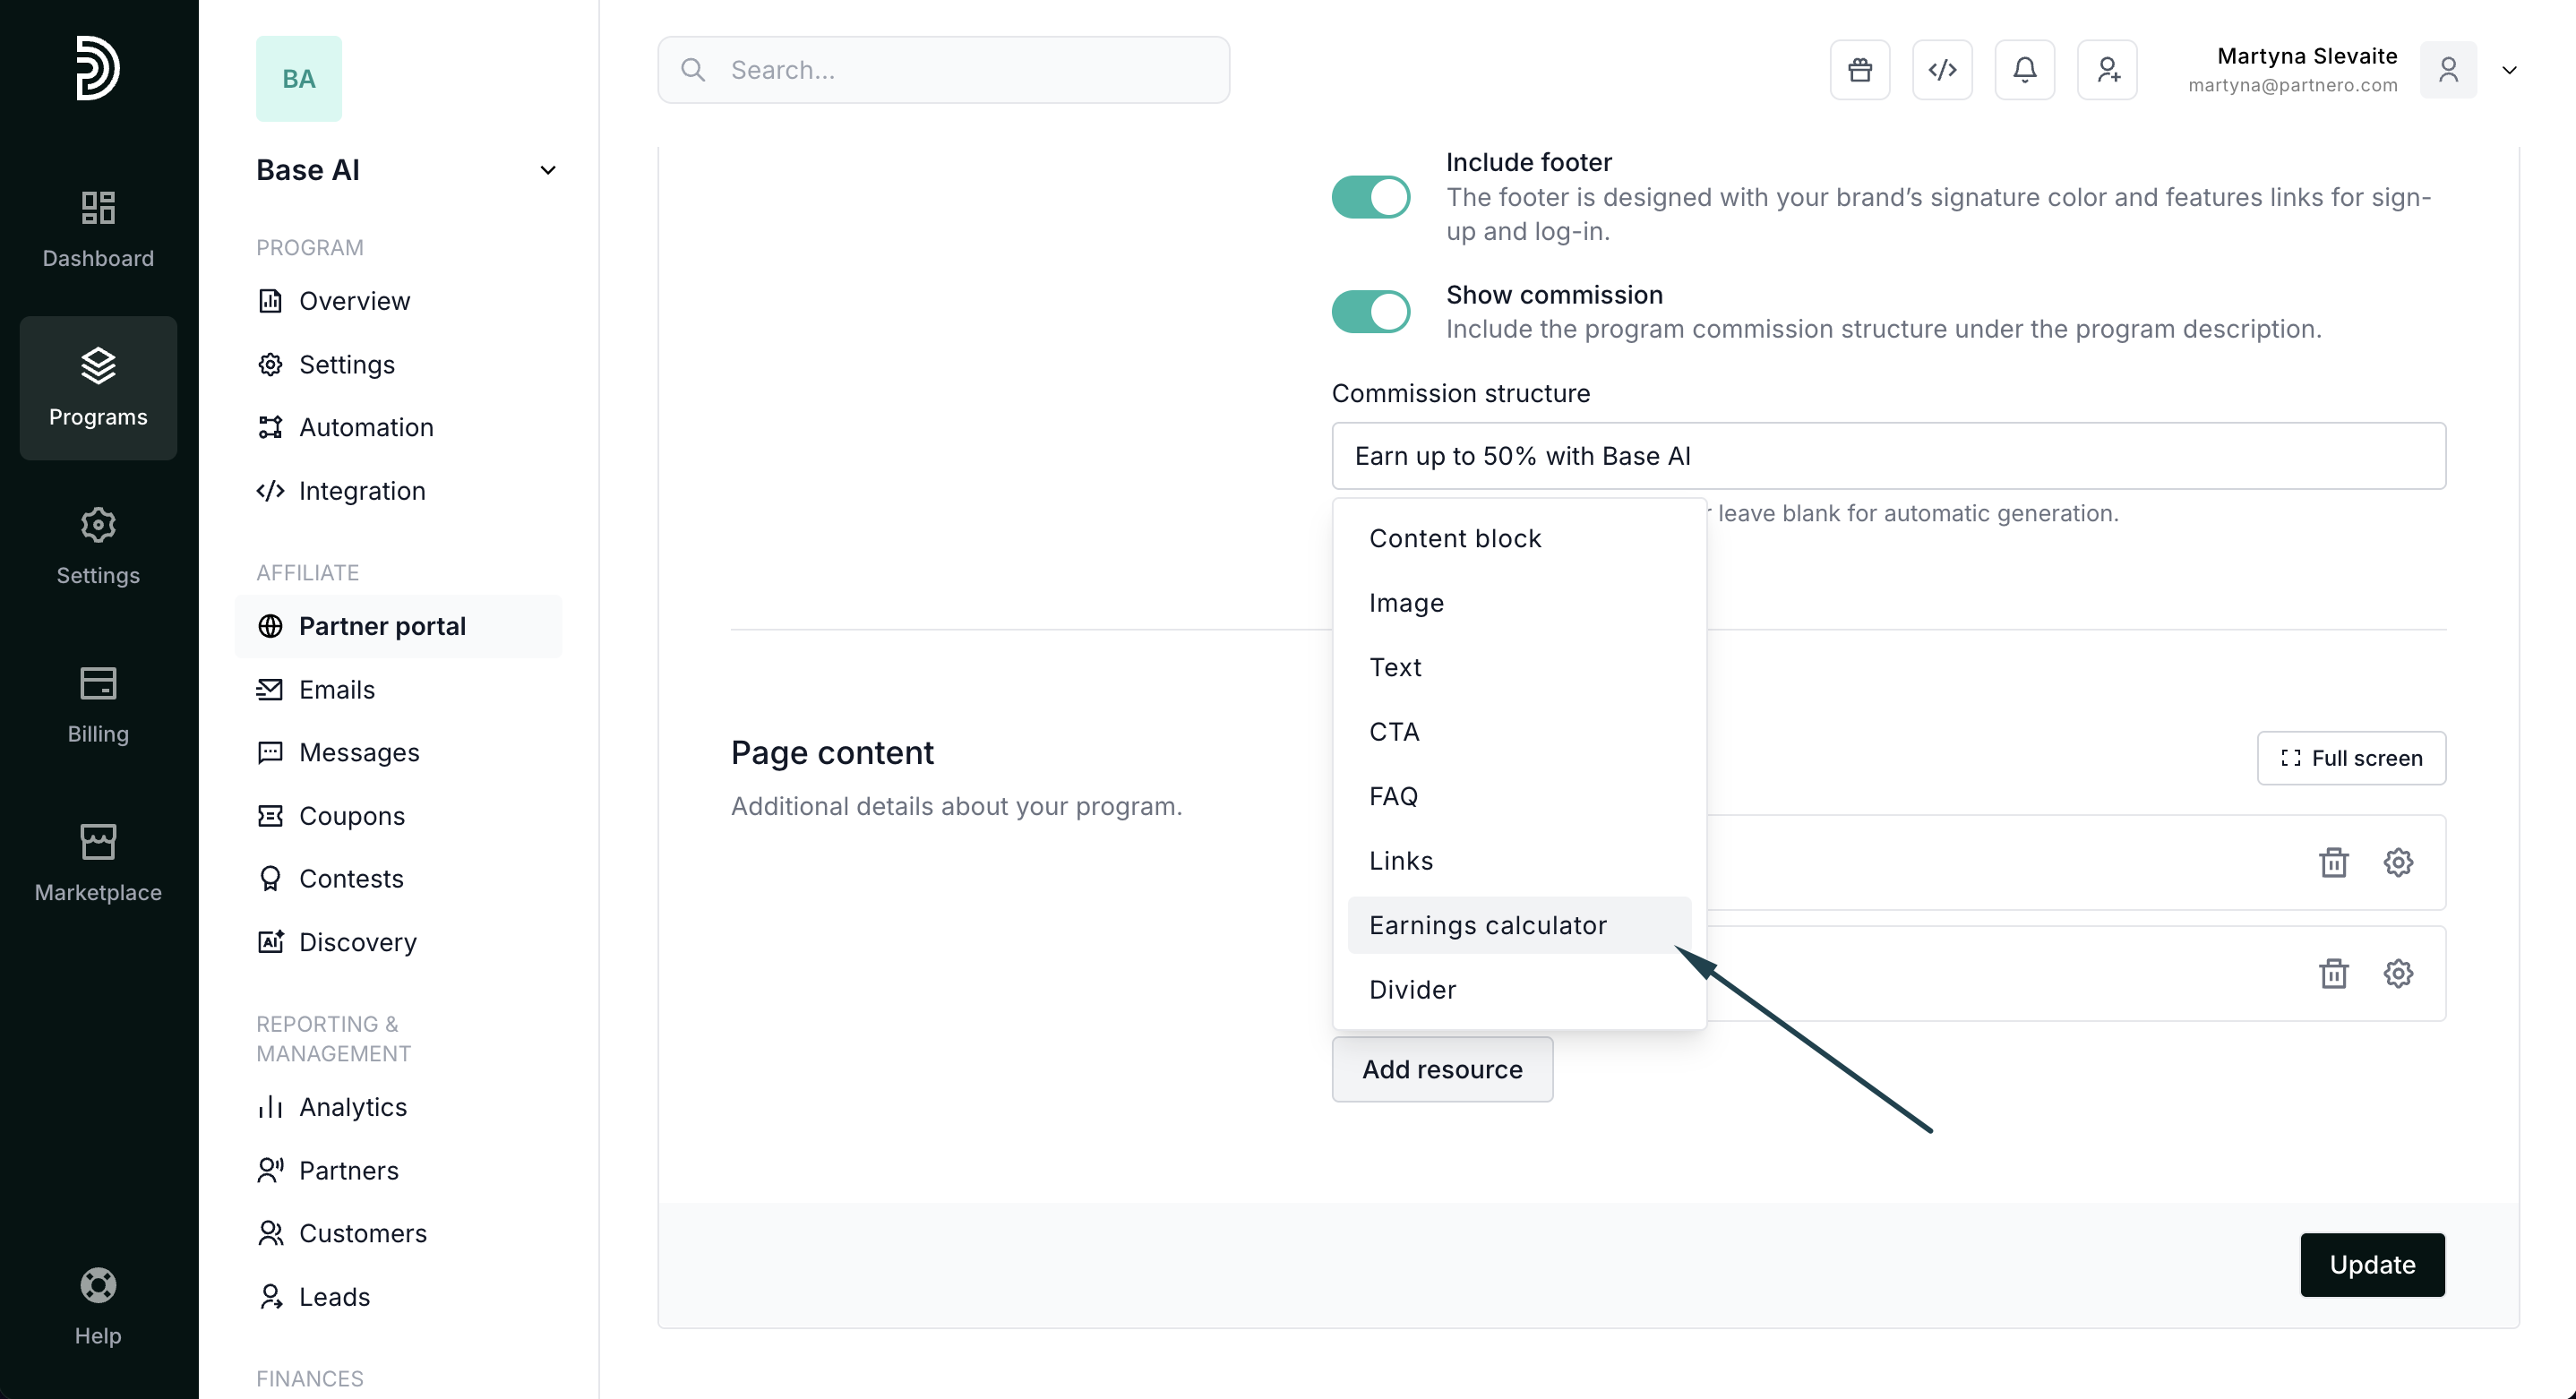Screen dimensions: 2576x1399
Task: Choose FAQ in the resource menu
Action: click(x=1393, y=796)
